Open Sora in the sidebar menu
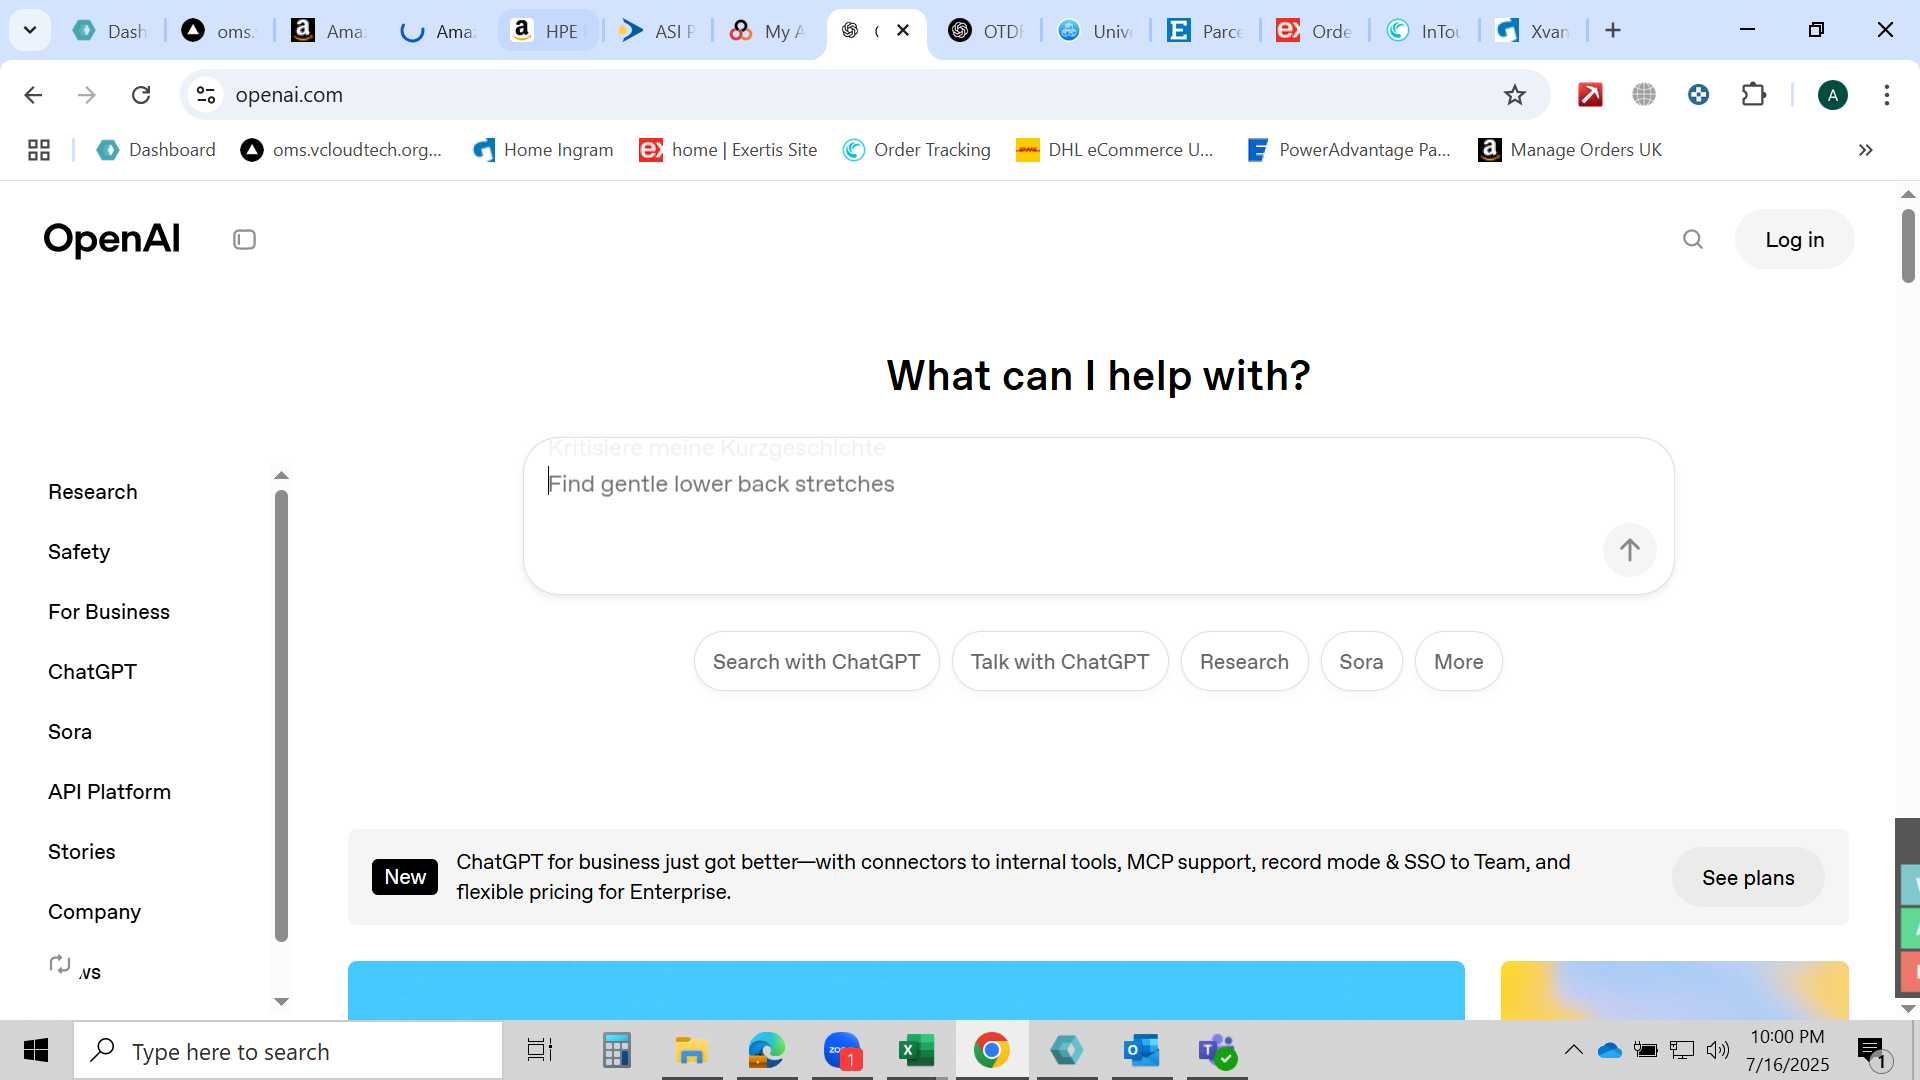1920x1080 pixels. coord(70,732)
